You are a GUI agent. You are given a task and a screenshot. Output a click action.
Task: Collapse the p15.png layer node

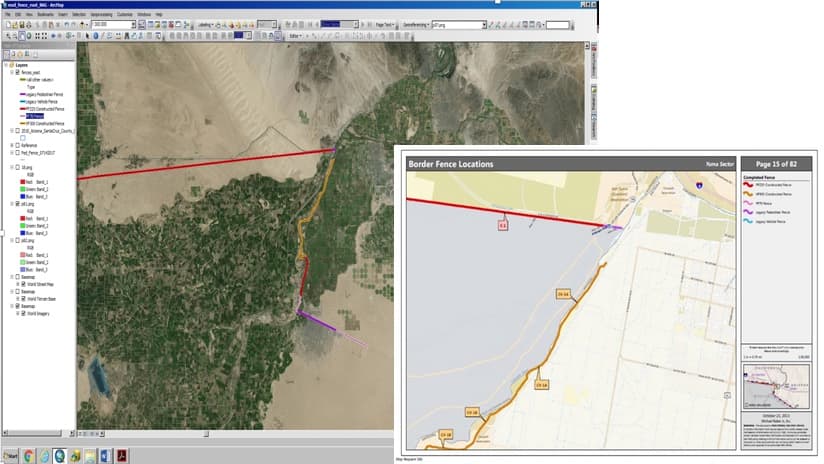(x=12, y=203)
